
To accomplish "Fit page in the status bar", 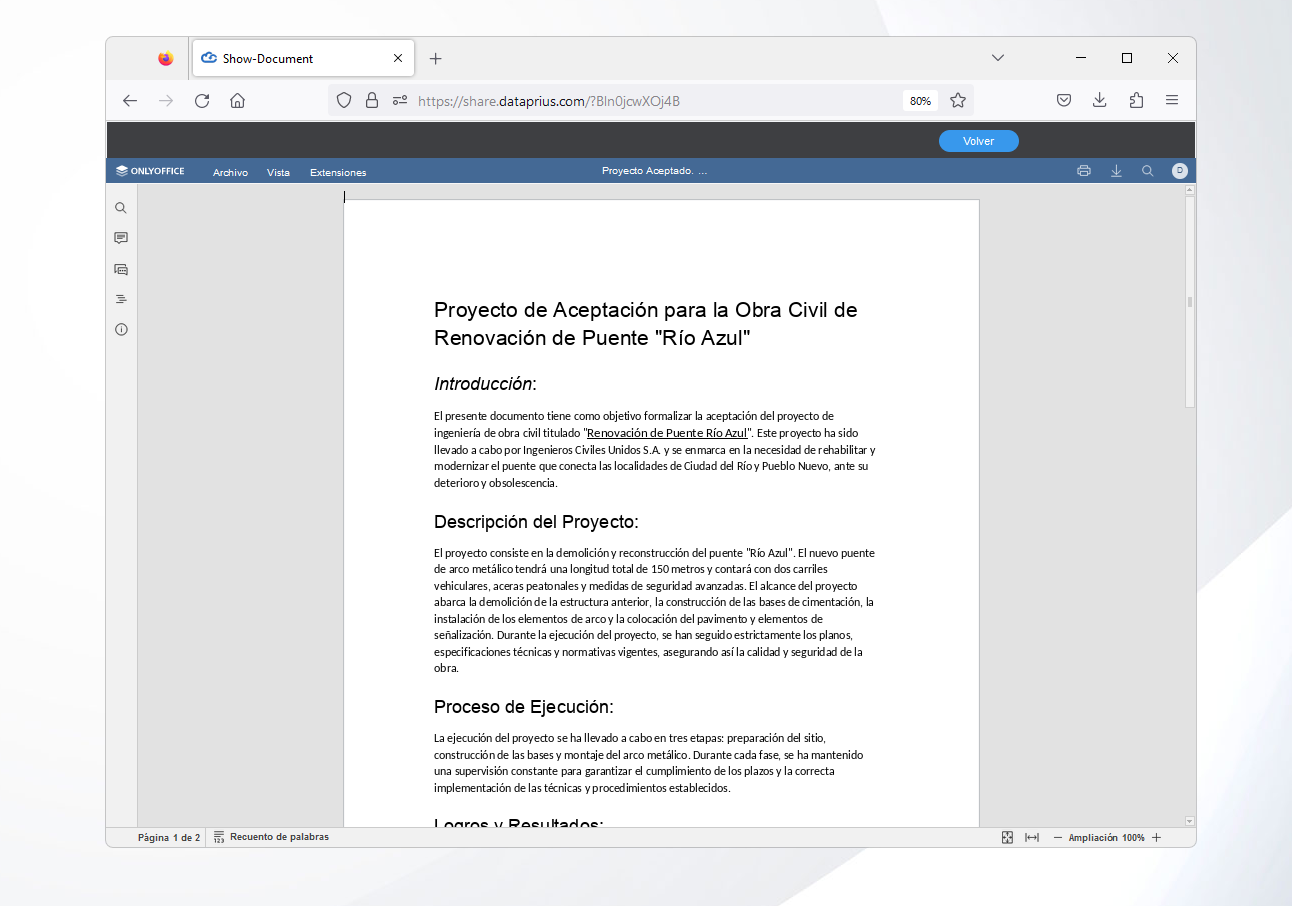I will (1007, 838).
